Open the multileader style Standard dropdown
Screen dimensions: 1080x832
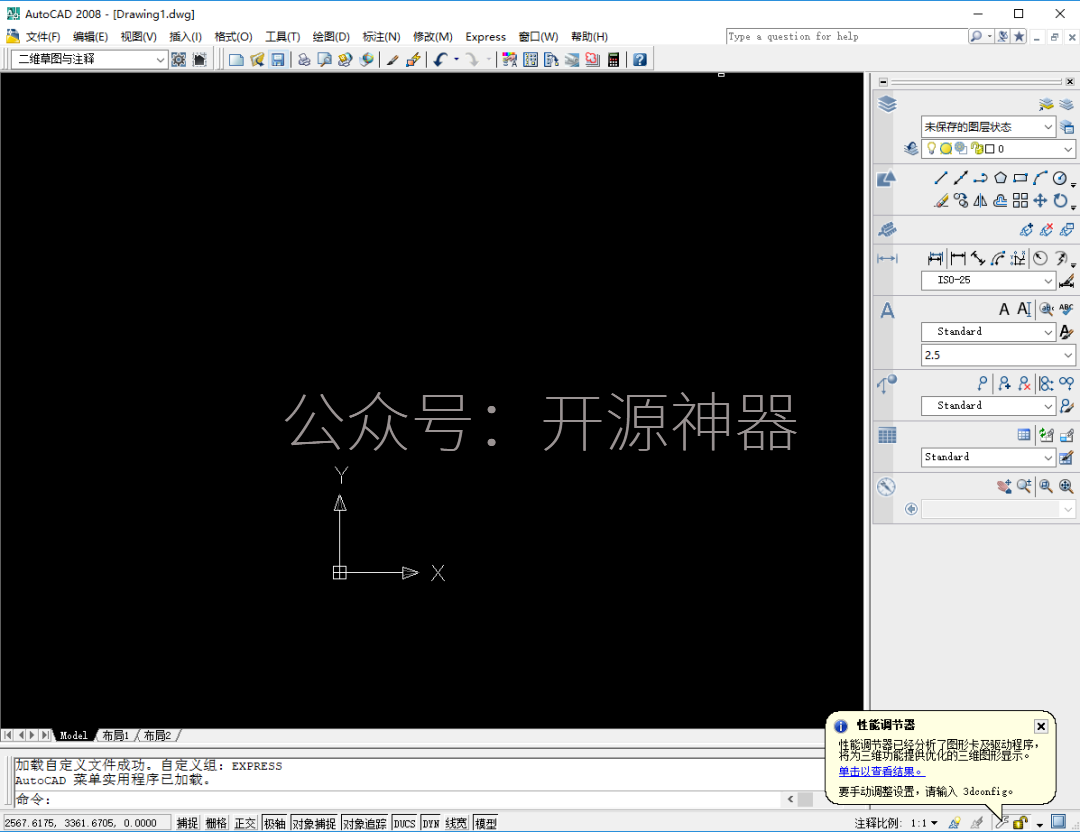988,406
